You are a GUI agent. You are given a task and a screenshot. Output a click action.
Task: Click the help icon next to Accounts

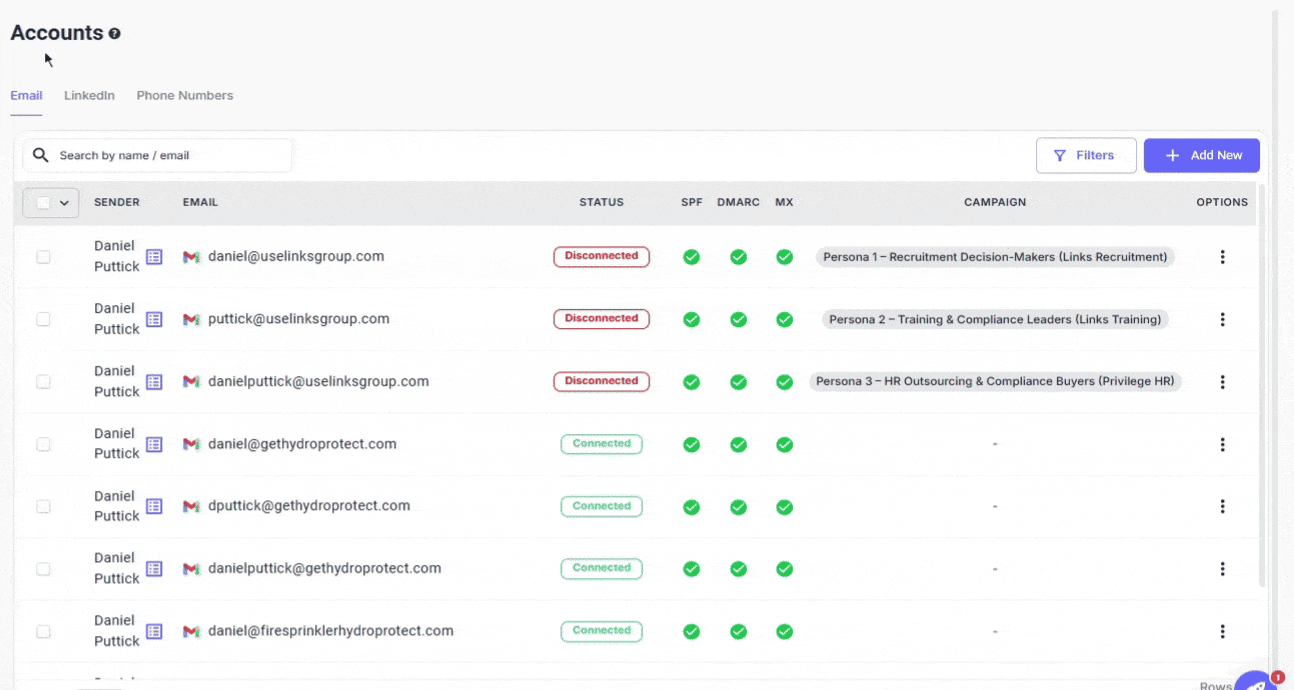coord(115,34)
